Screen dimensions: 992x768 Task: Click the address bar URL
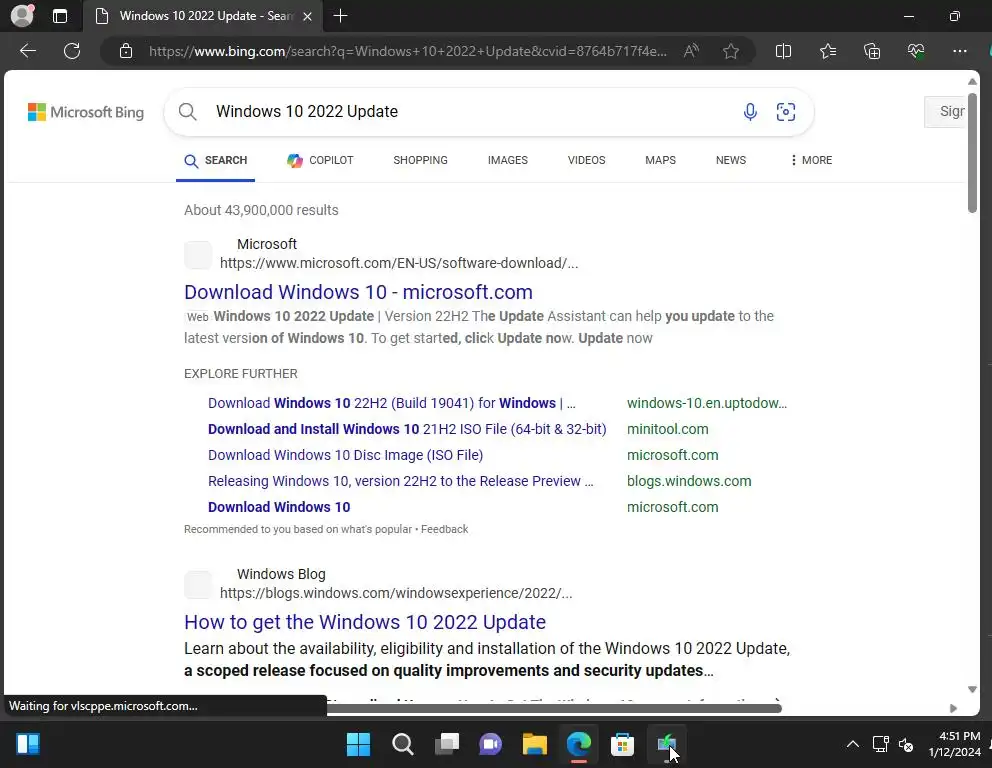(407, 51)
